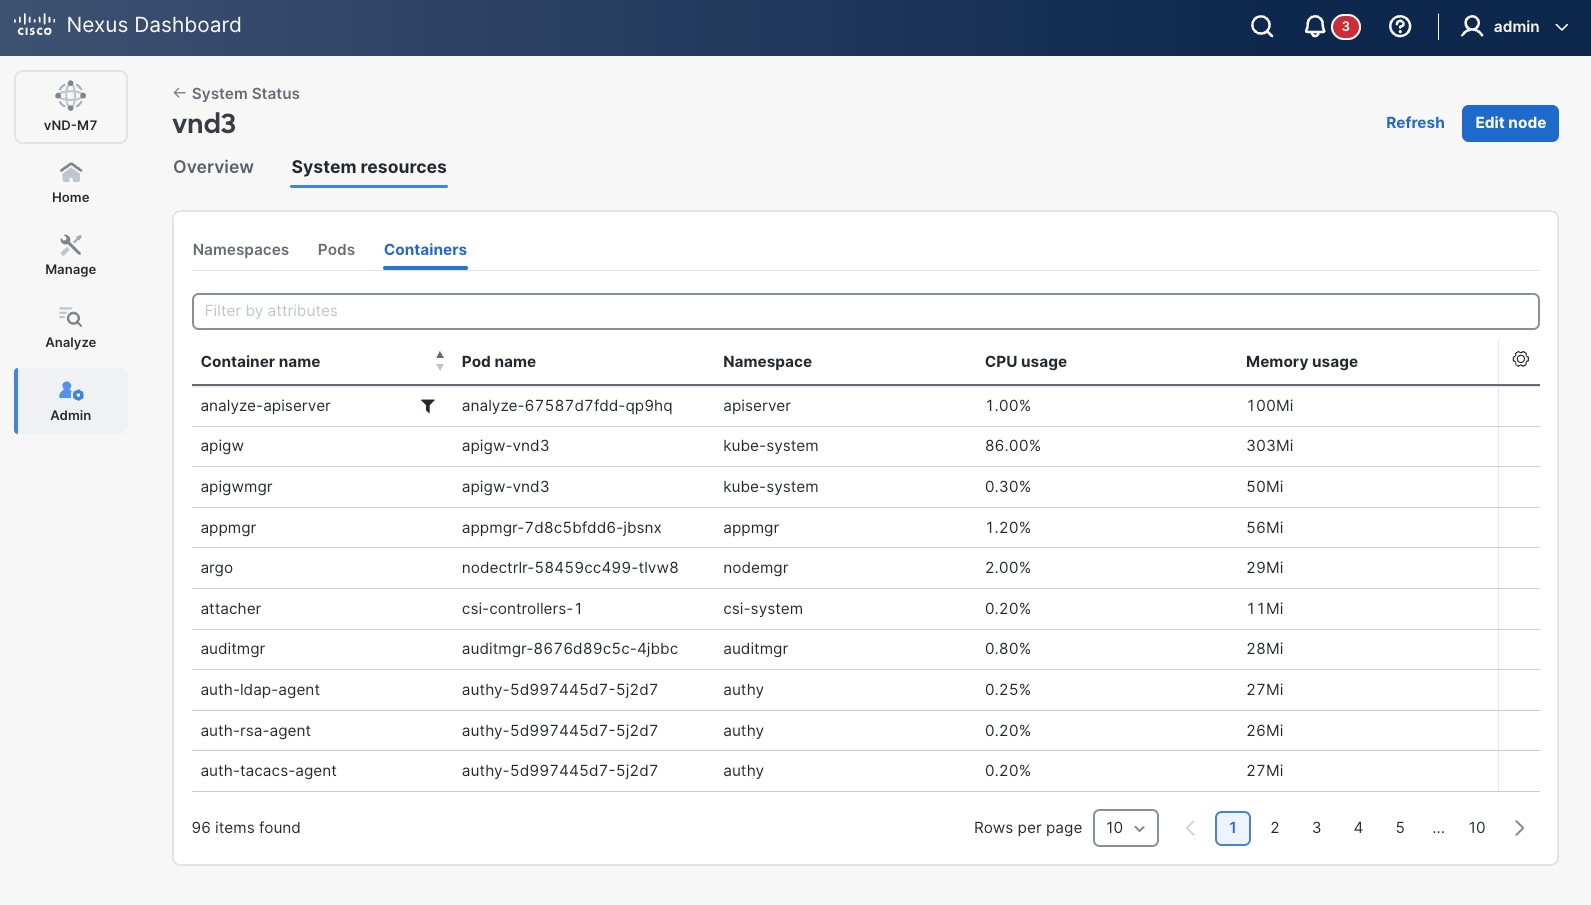Select the argo container row
Viewport: 1591px width, 905px height.
point(866,568)
